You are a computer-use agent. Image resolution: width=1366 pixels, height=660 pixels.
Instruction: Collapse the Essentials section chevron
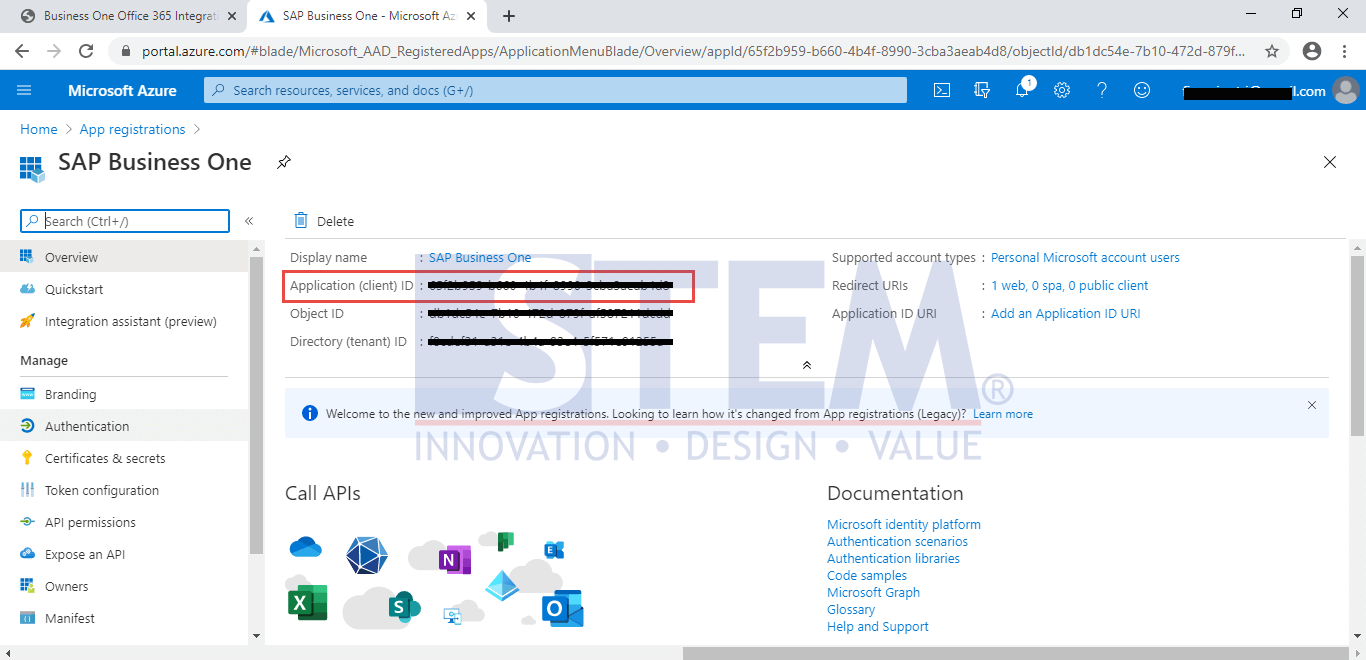[807, 365]
